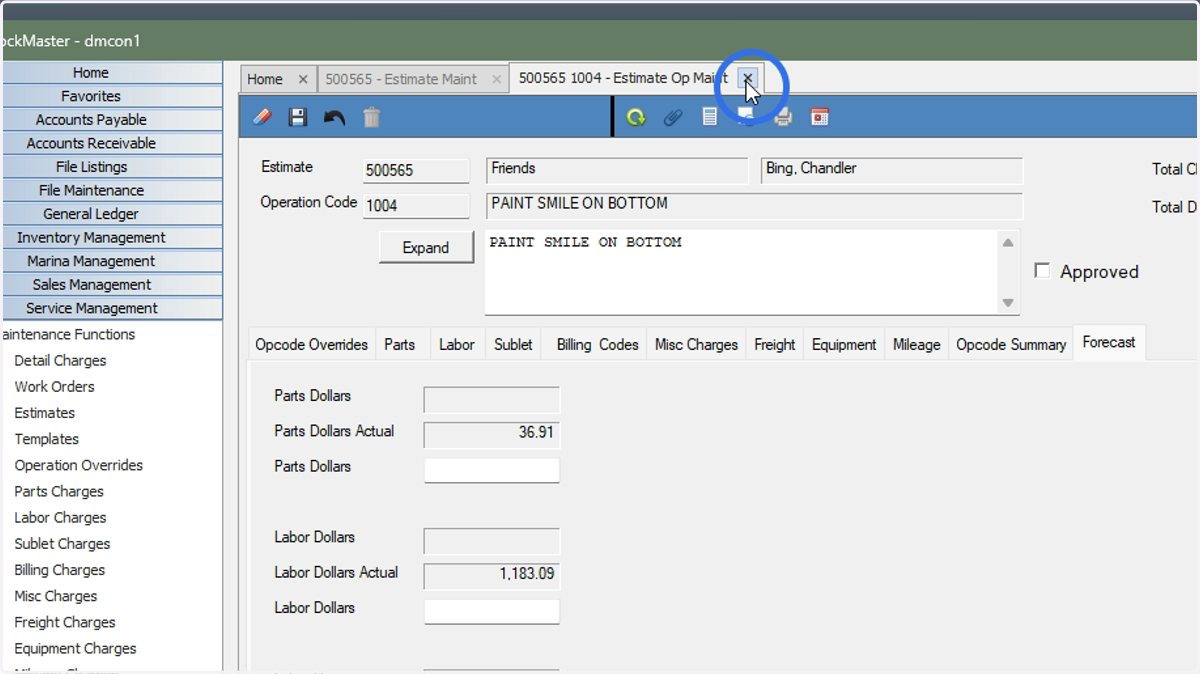1200x674 pixels.
Task: Click the Print icon in toolbar
Action: coord(783,117)
